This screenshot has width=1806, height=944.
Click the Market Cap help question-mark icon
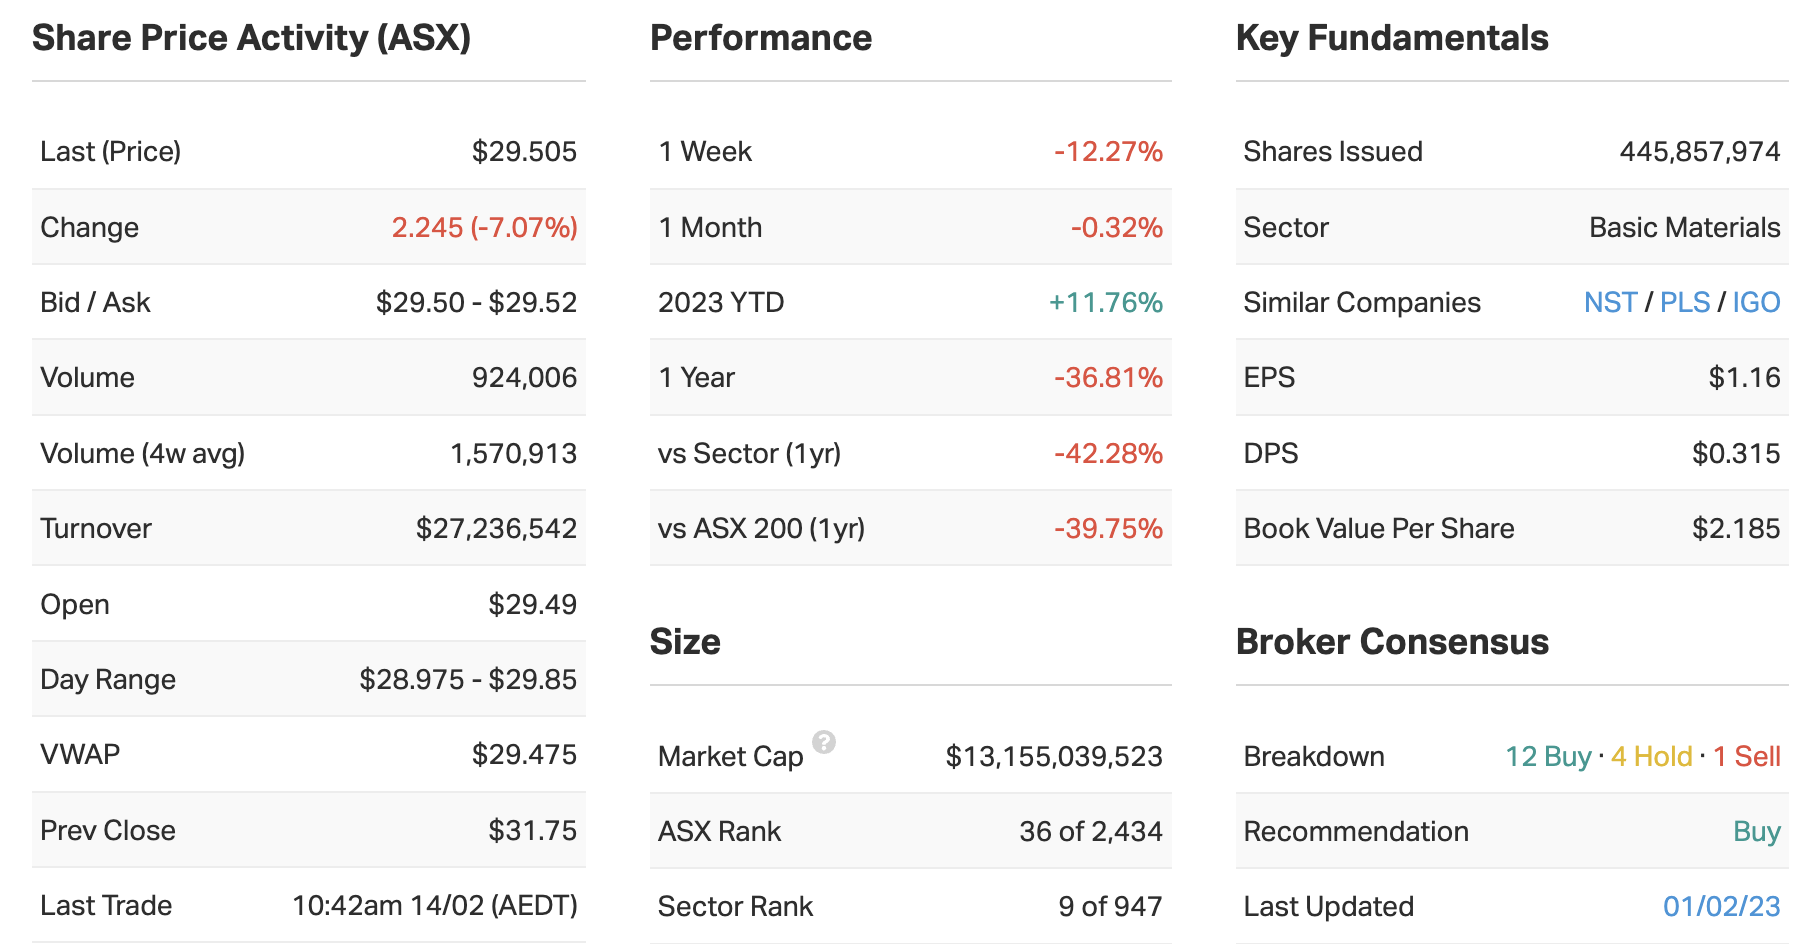pos(824,742)
